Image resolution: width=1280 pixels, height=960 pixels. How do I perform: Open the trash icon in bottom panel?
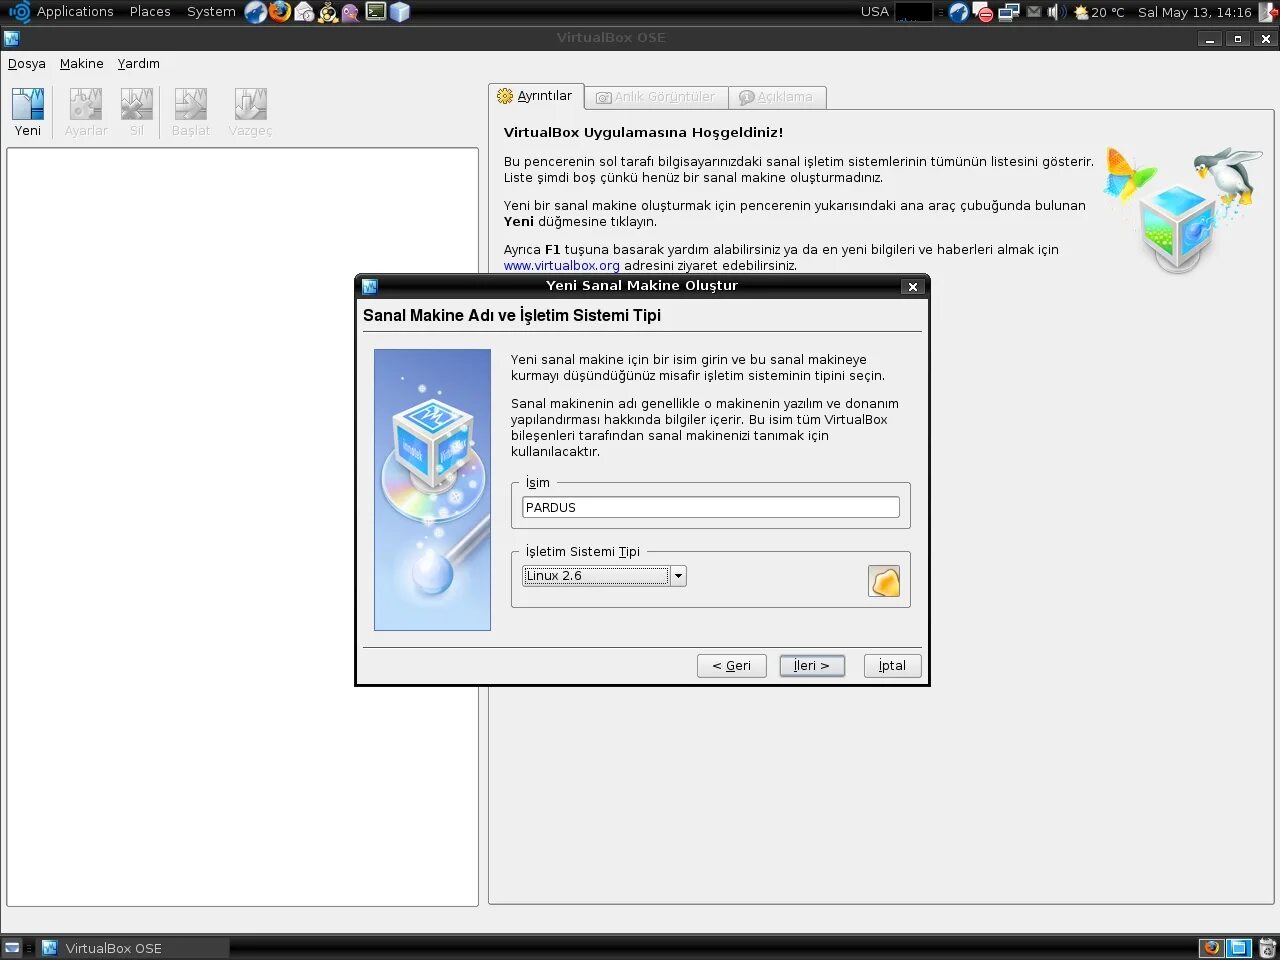[x=1267, y=948]
